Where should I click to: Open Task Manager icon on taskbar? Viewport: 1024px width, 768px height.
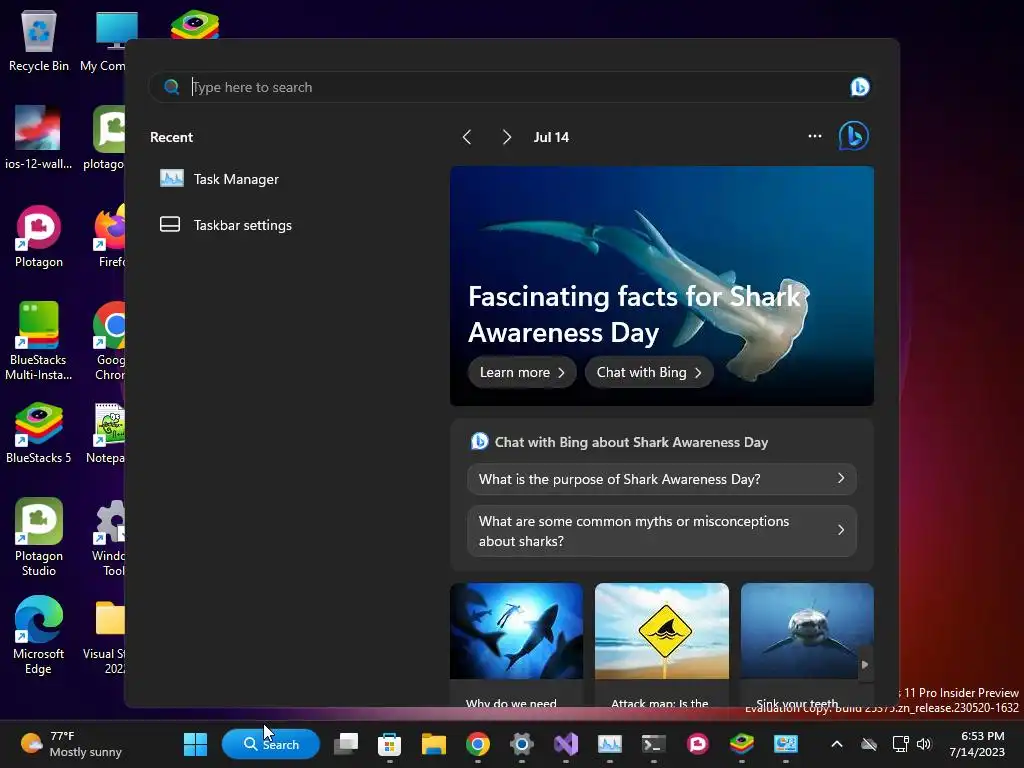[610, 744]
